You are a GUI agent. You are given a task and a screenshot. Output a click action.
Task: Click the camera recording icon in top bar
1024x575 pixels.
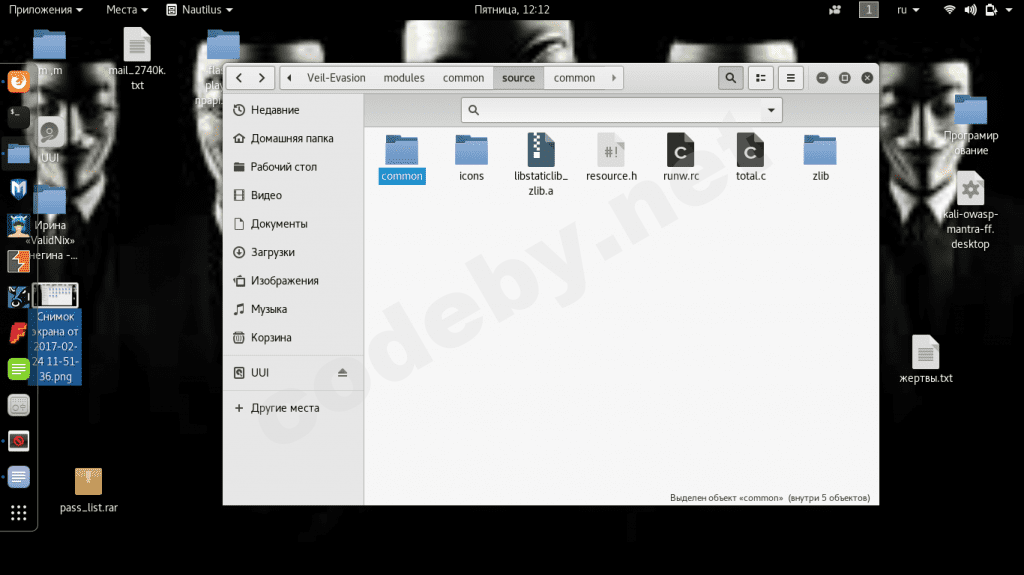point(835,10)
